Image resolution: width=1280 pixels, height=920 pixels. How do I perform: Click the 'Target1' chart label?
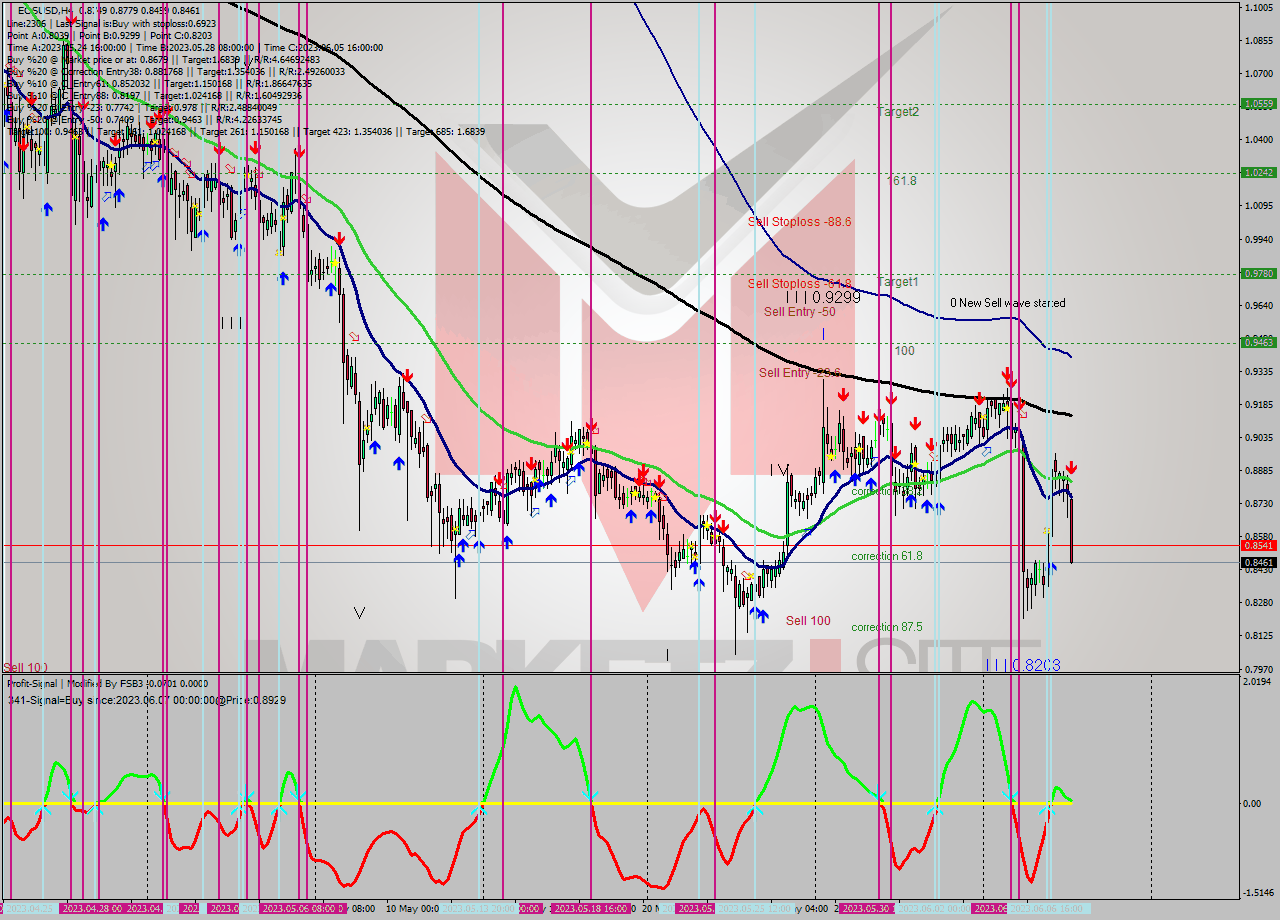click(x=898, y=282)
